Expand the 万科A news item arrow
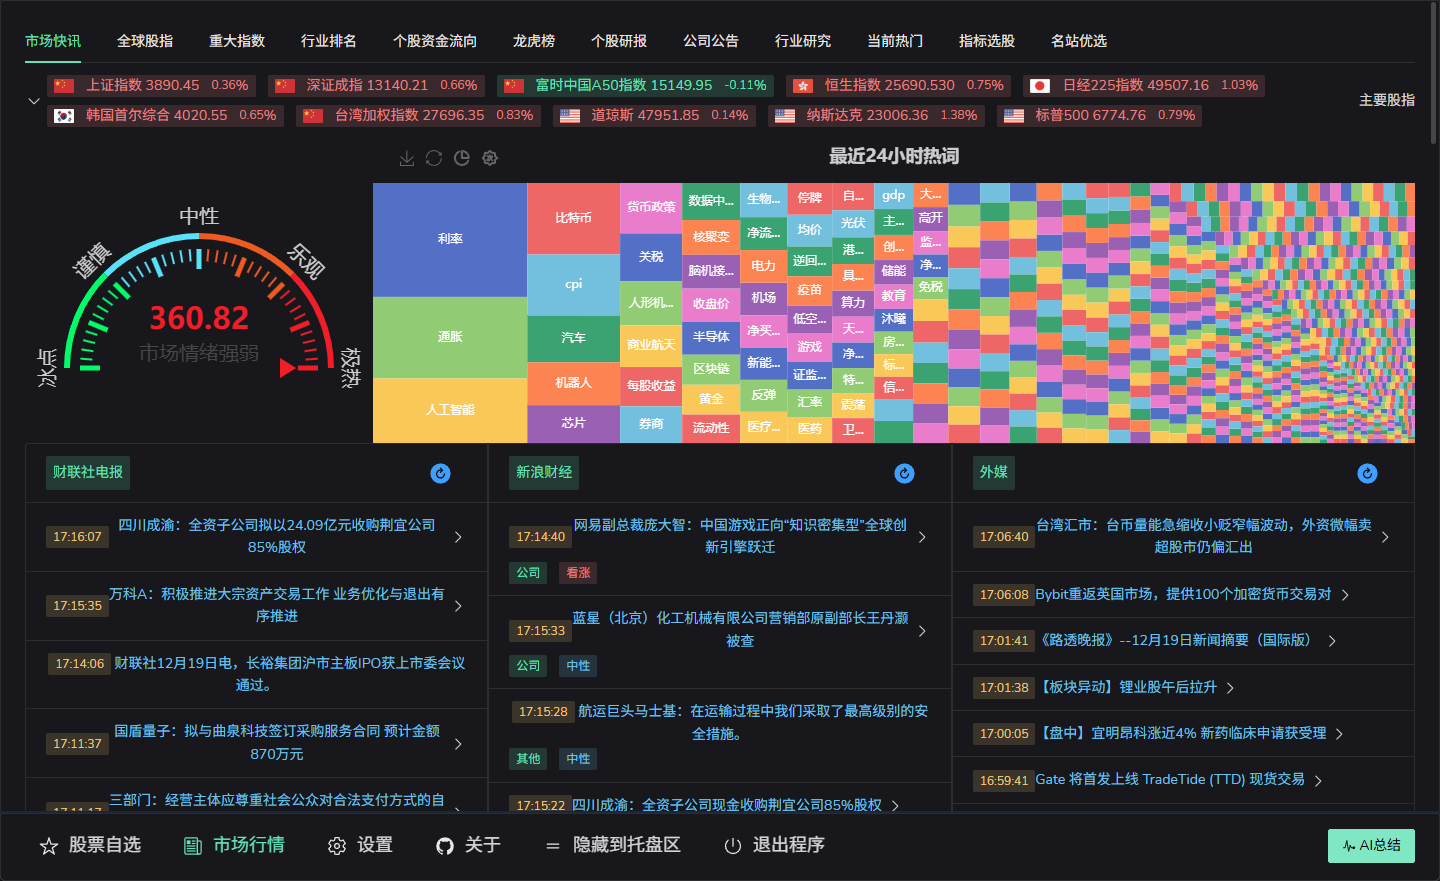Screen dimensions: 1440x881 click(x=458, y=605)
